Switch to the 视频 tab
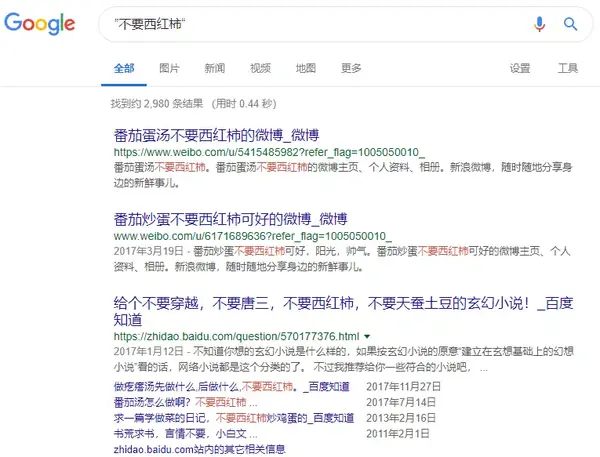 coord(260,68)
